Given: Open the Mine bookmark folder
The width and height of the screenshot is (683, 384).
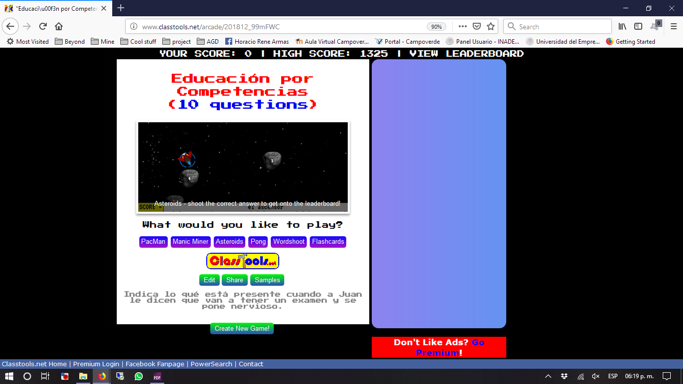Looking at the screenshot, I should 102,41.
